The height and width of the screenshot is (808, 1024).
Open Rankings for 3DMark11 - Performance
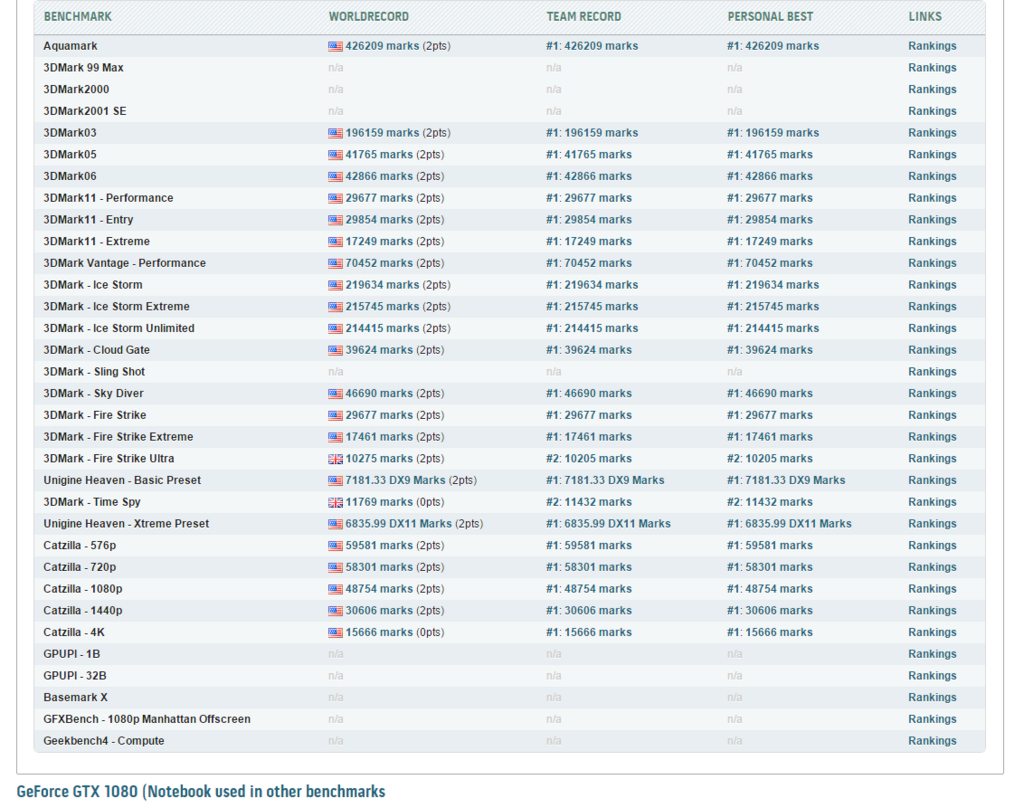(932, 198)
